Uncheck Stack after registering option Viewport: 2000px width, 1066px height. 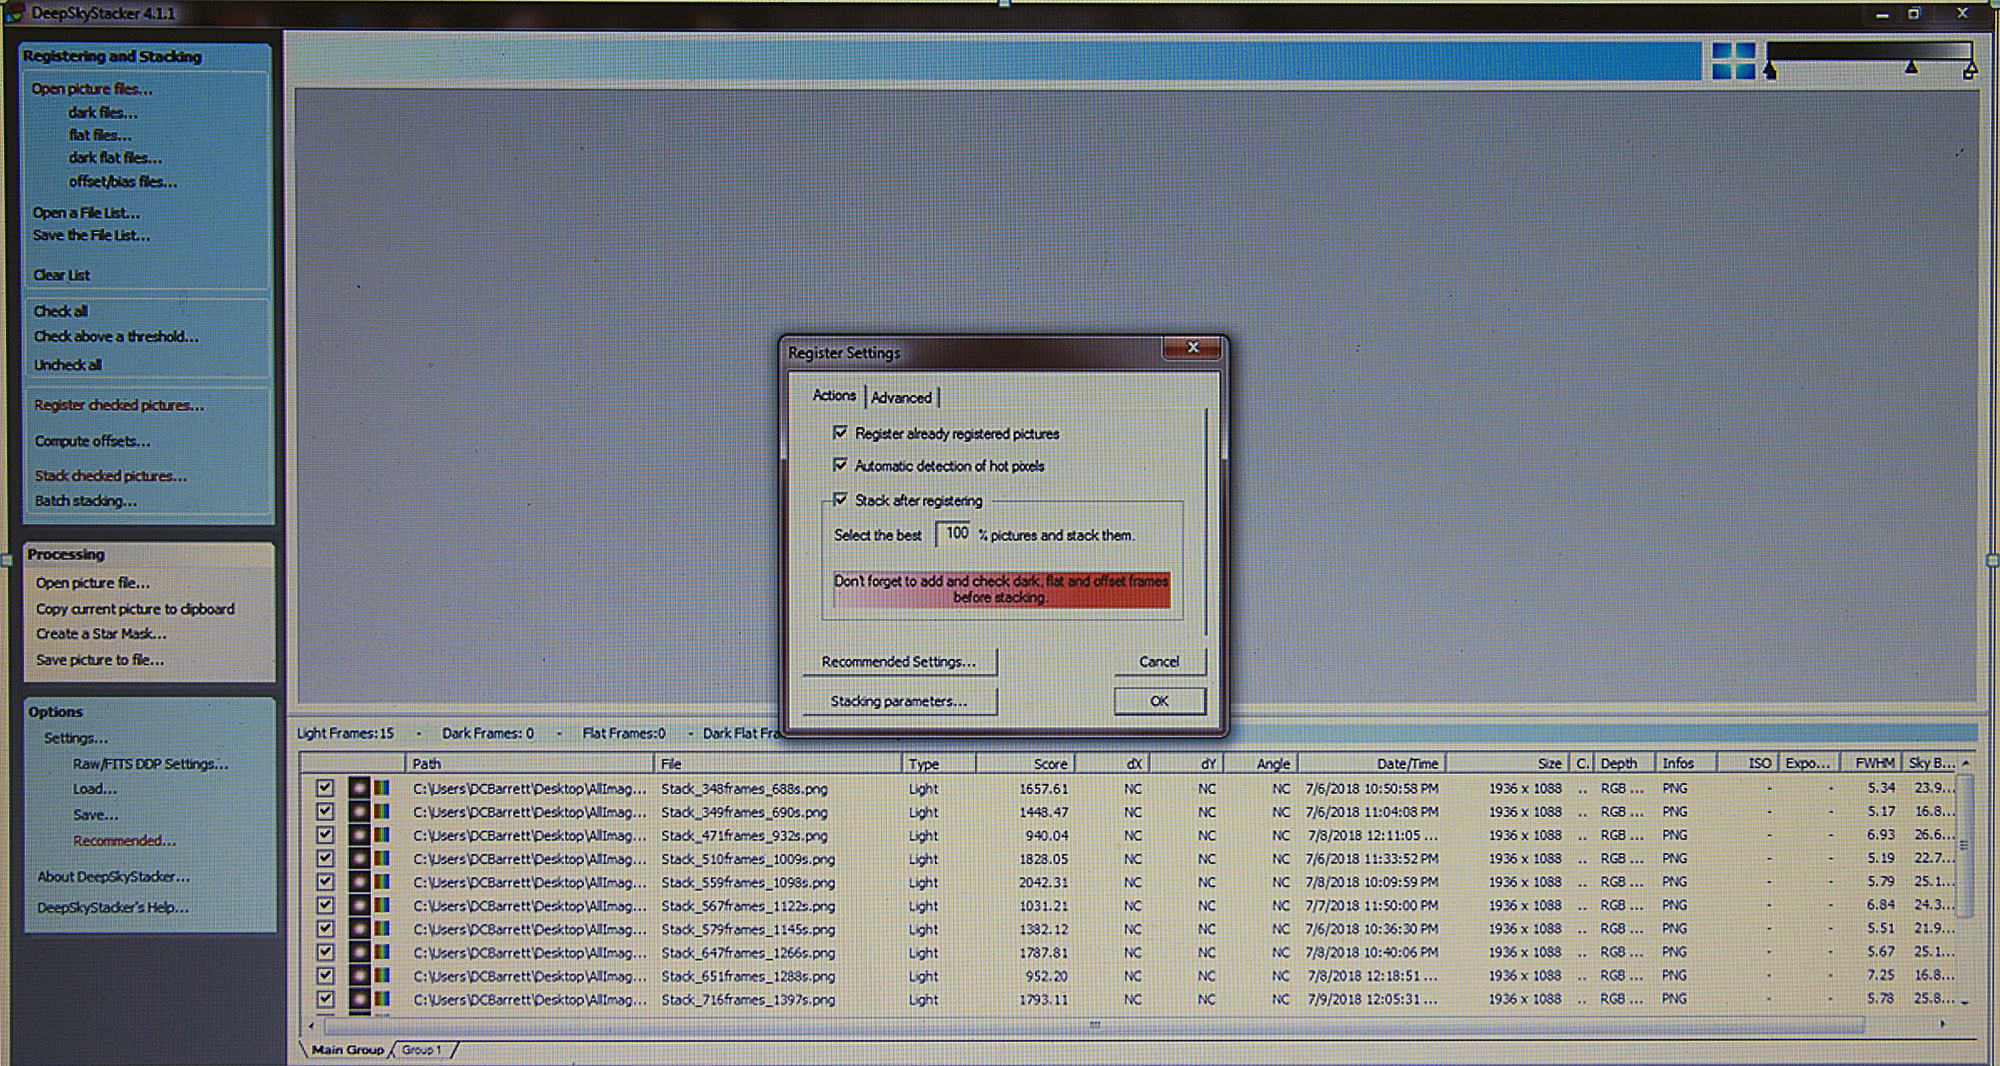point(840,499)
